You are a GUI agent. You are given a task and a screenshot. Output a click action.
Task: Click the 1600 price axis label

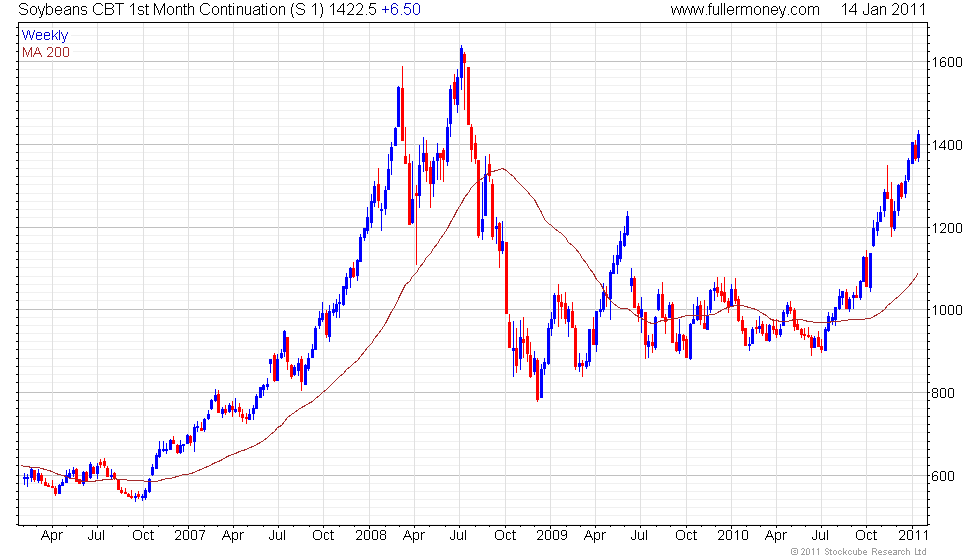click(946, 62)
